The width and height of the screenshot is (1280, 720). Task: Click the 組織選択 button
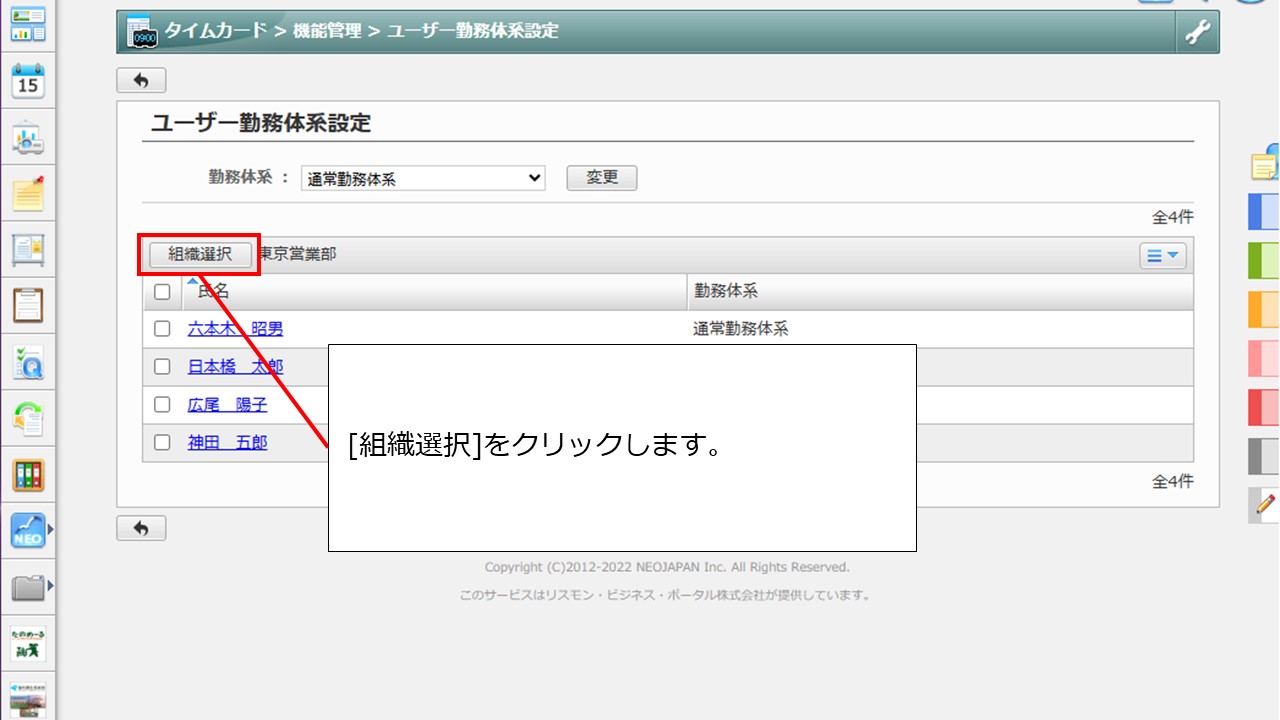click(200, 255)
